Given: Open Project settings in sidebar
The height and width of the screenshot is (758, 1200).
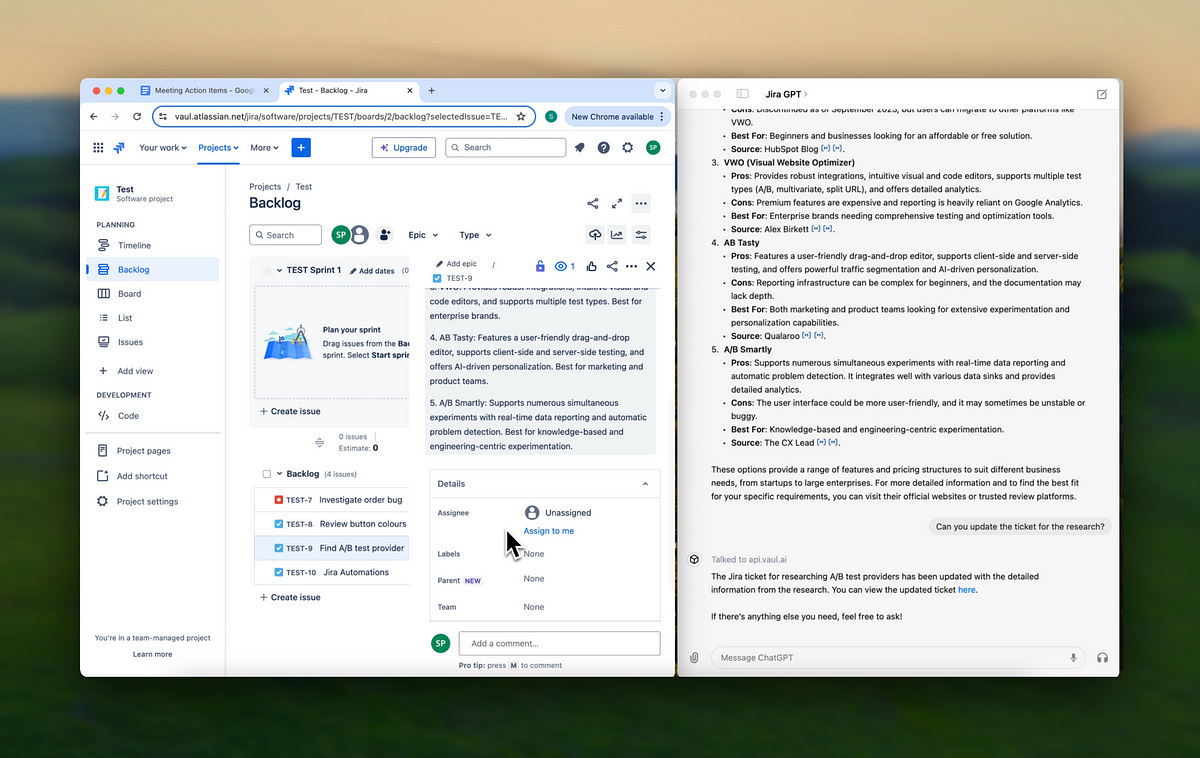Looking at the screenshot, I should click(x=152, y=502).
